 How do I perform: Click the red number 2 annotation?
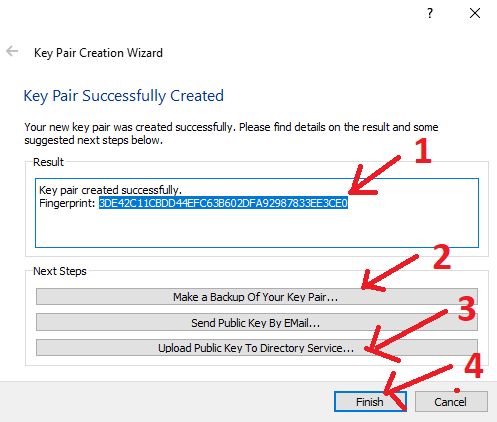[x=442, y=257]
